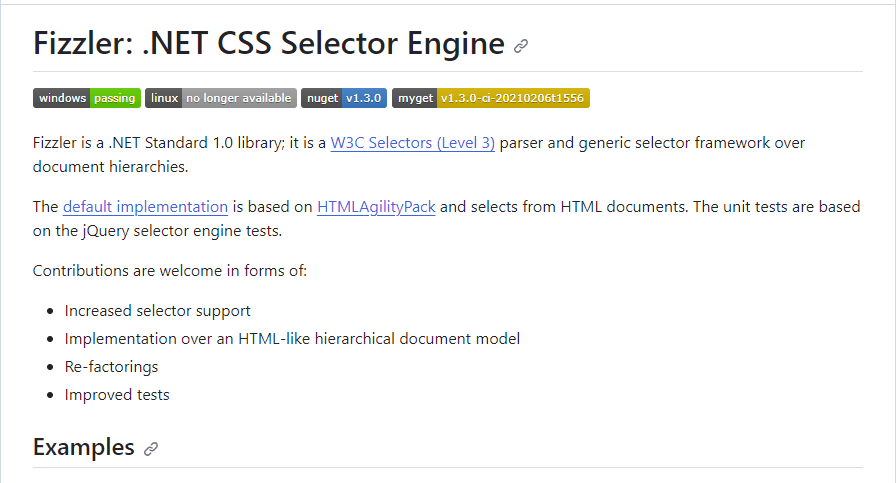Click the gray no longer available status label
Viewport: 896px width, 483px height.
[x=239, y=98]
